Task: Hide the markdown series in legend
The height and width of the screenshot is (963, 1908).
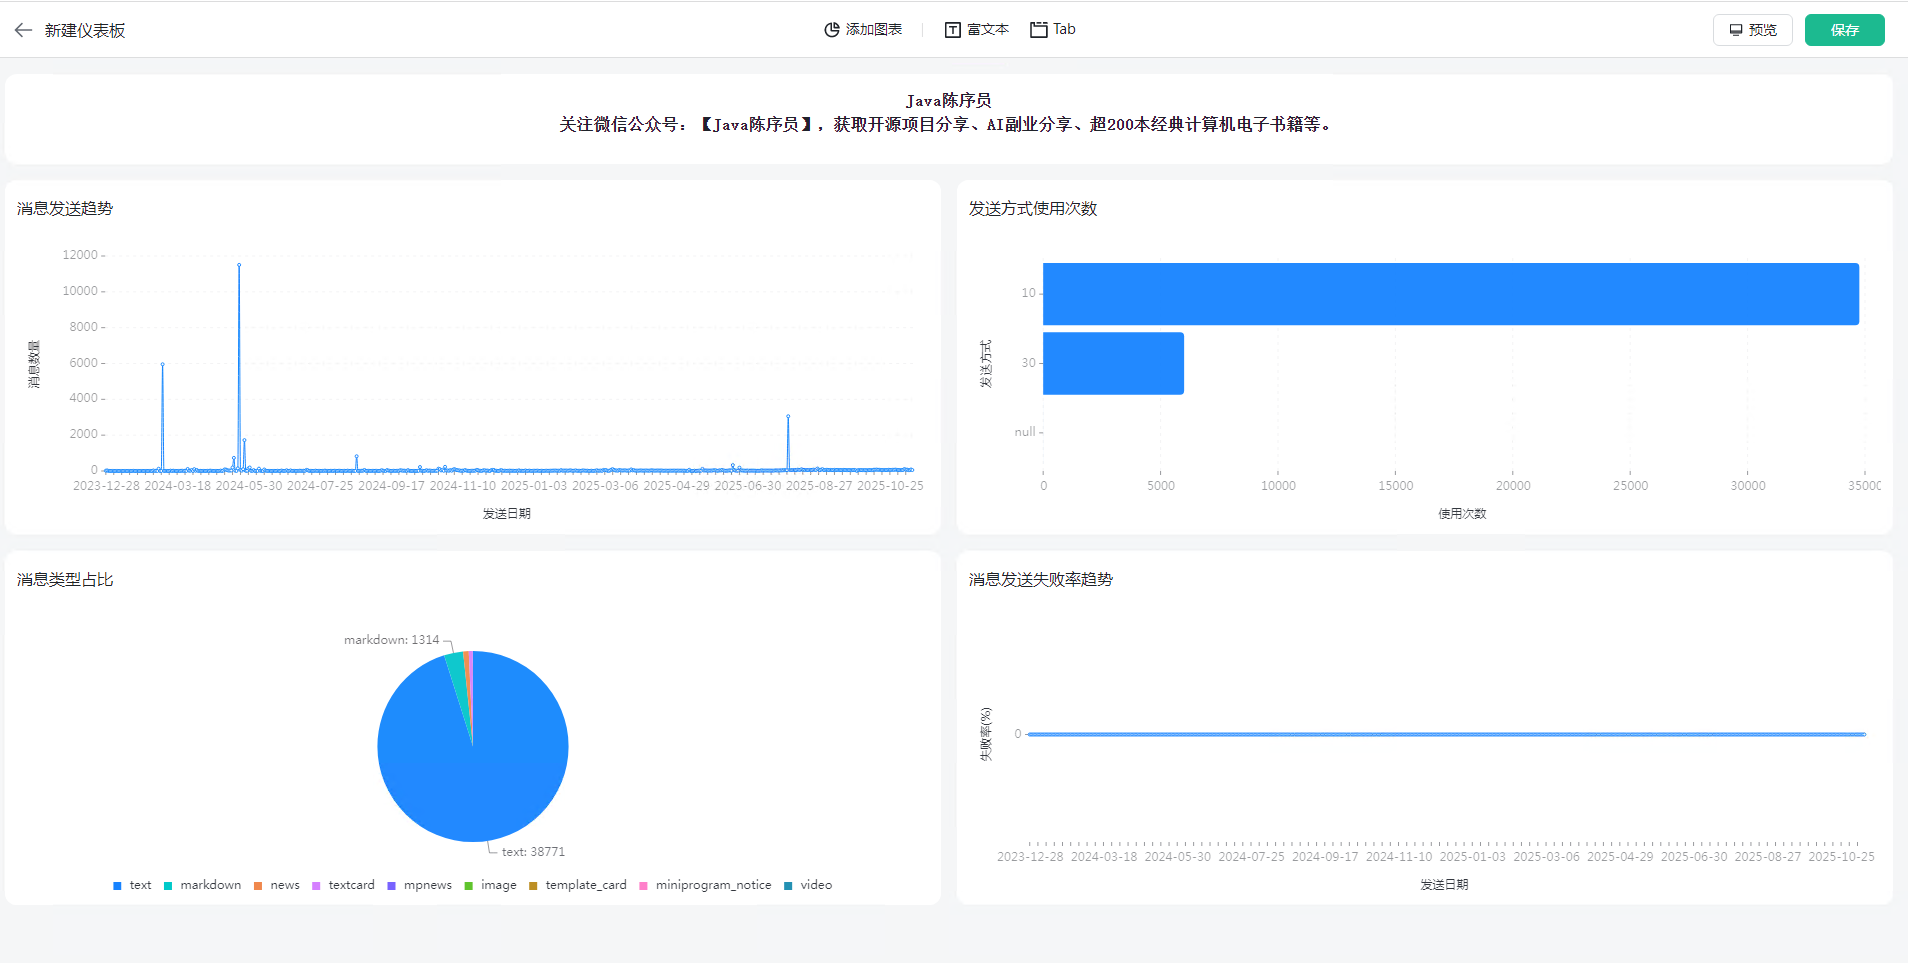Action: (x=202, y=885)
